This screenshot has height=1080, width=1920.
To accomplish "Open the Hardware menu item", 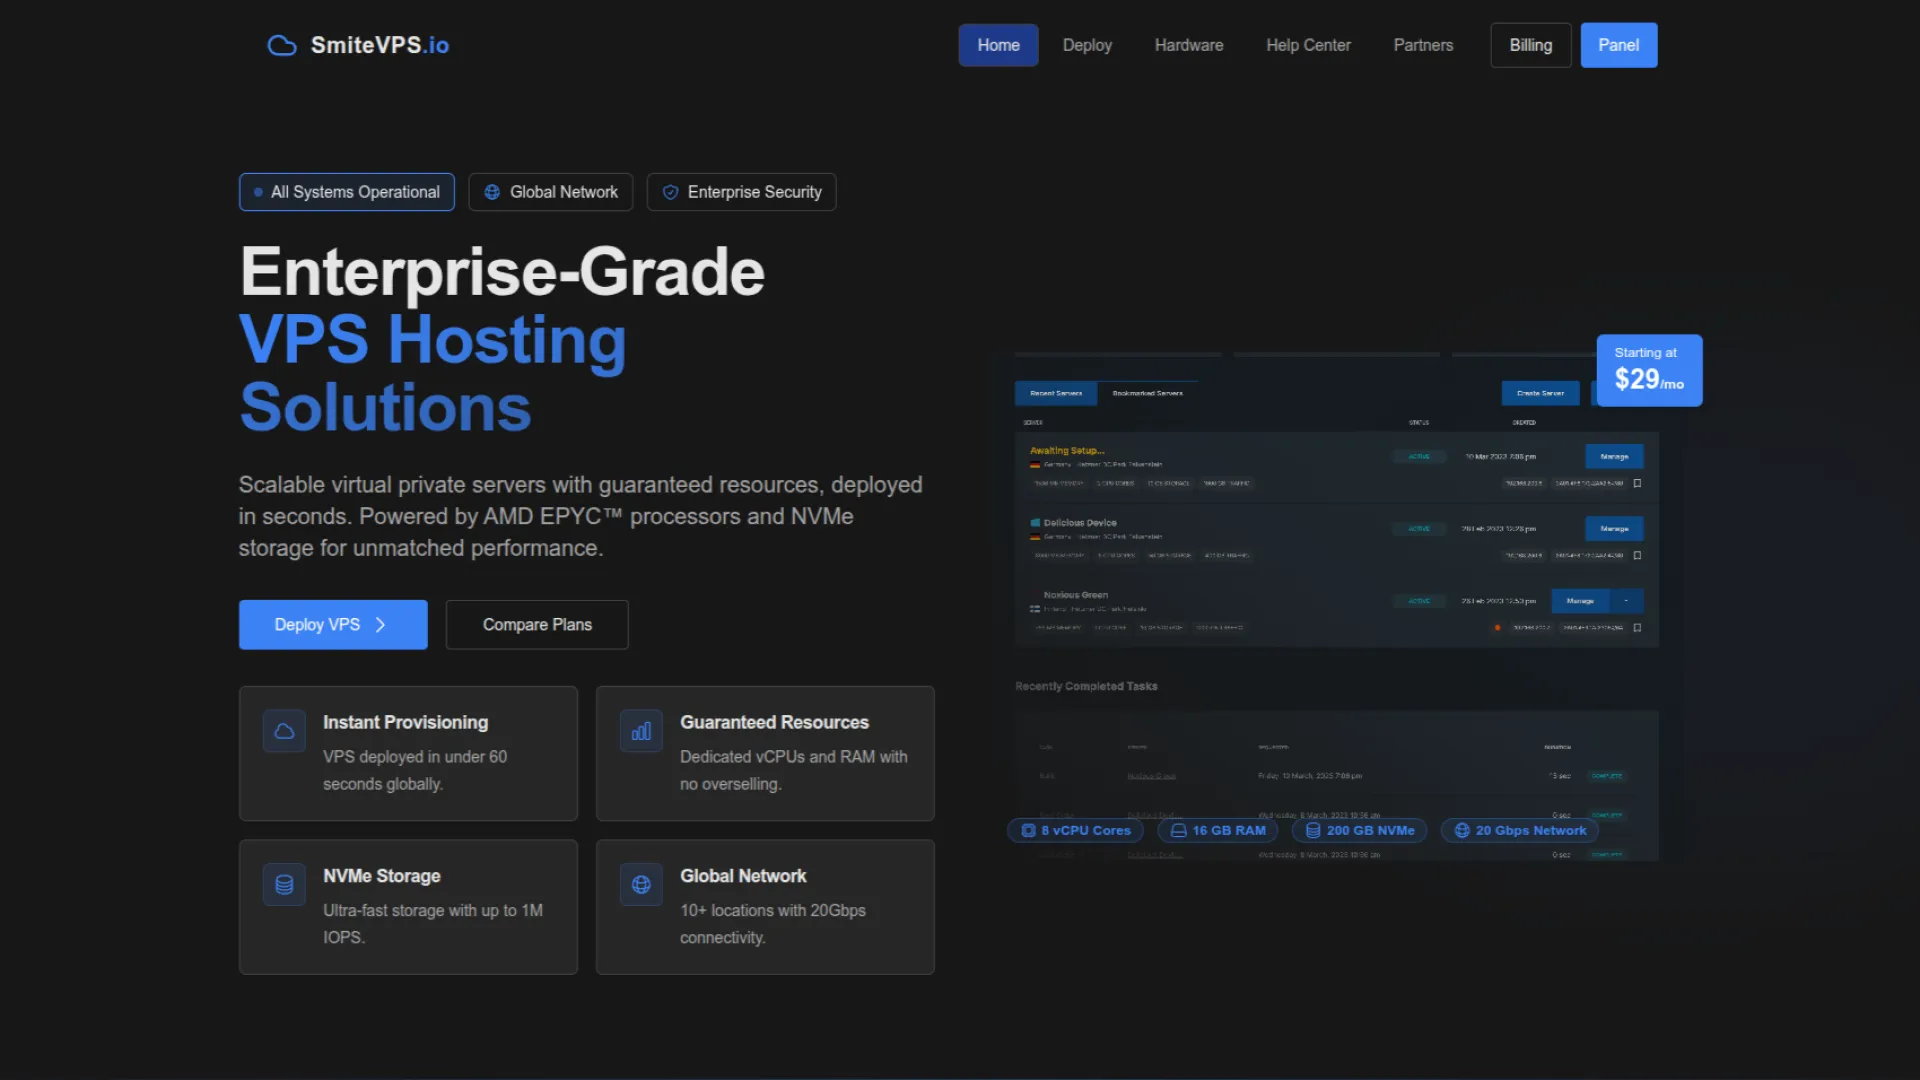I will pos(1188,46).
